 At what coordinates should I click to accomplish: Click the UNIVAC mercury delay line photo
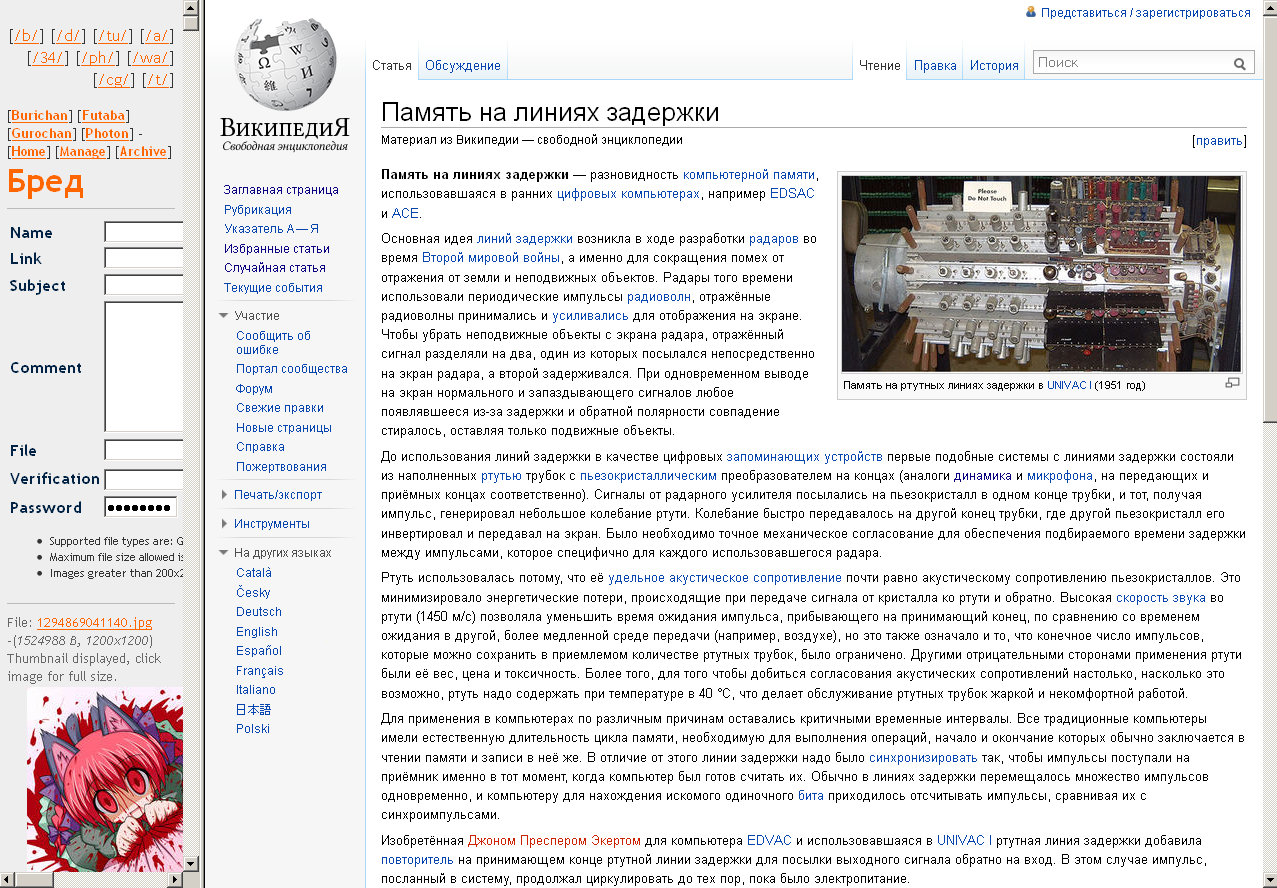point(1041,274)
